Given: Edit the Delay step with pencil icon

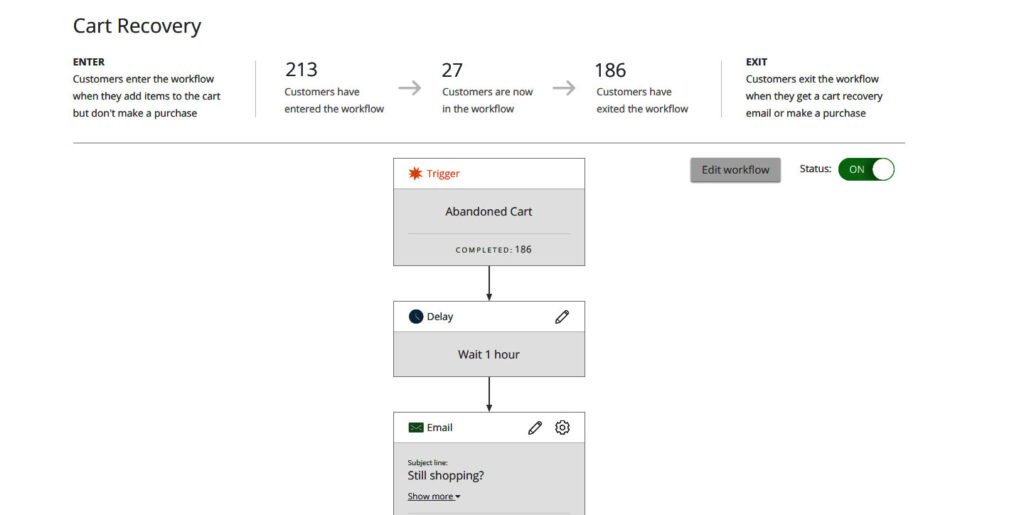Looking at the screenshot, I should (562, 317).
